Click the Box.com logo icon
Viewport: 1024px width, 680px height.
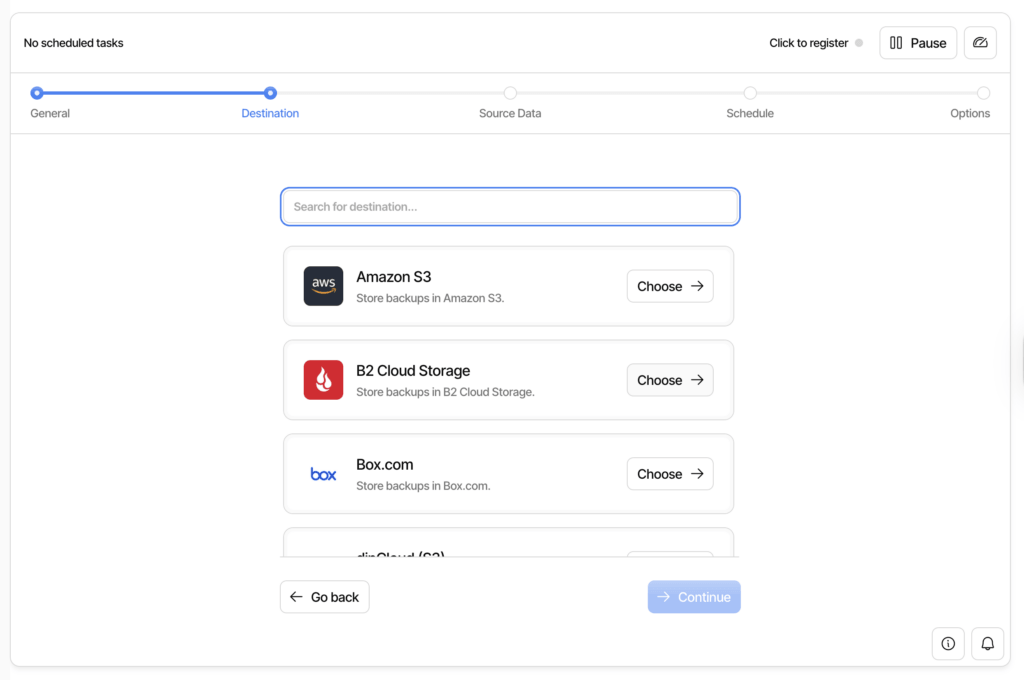(x=323, y=474)
